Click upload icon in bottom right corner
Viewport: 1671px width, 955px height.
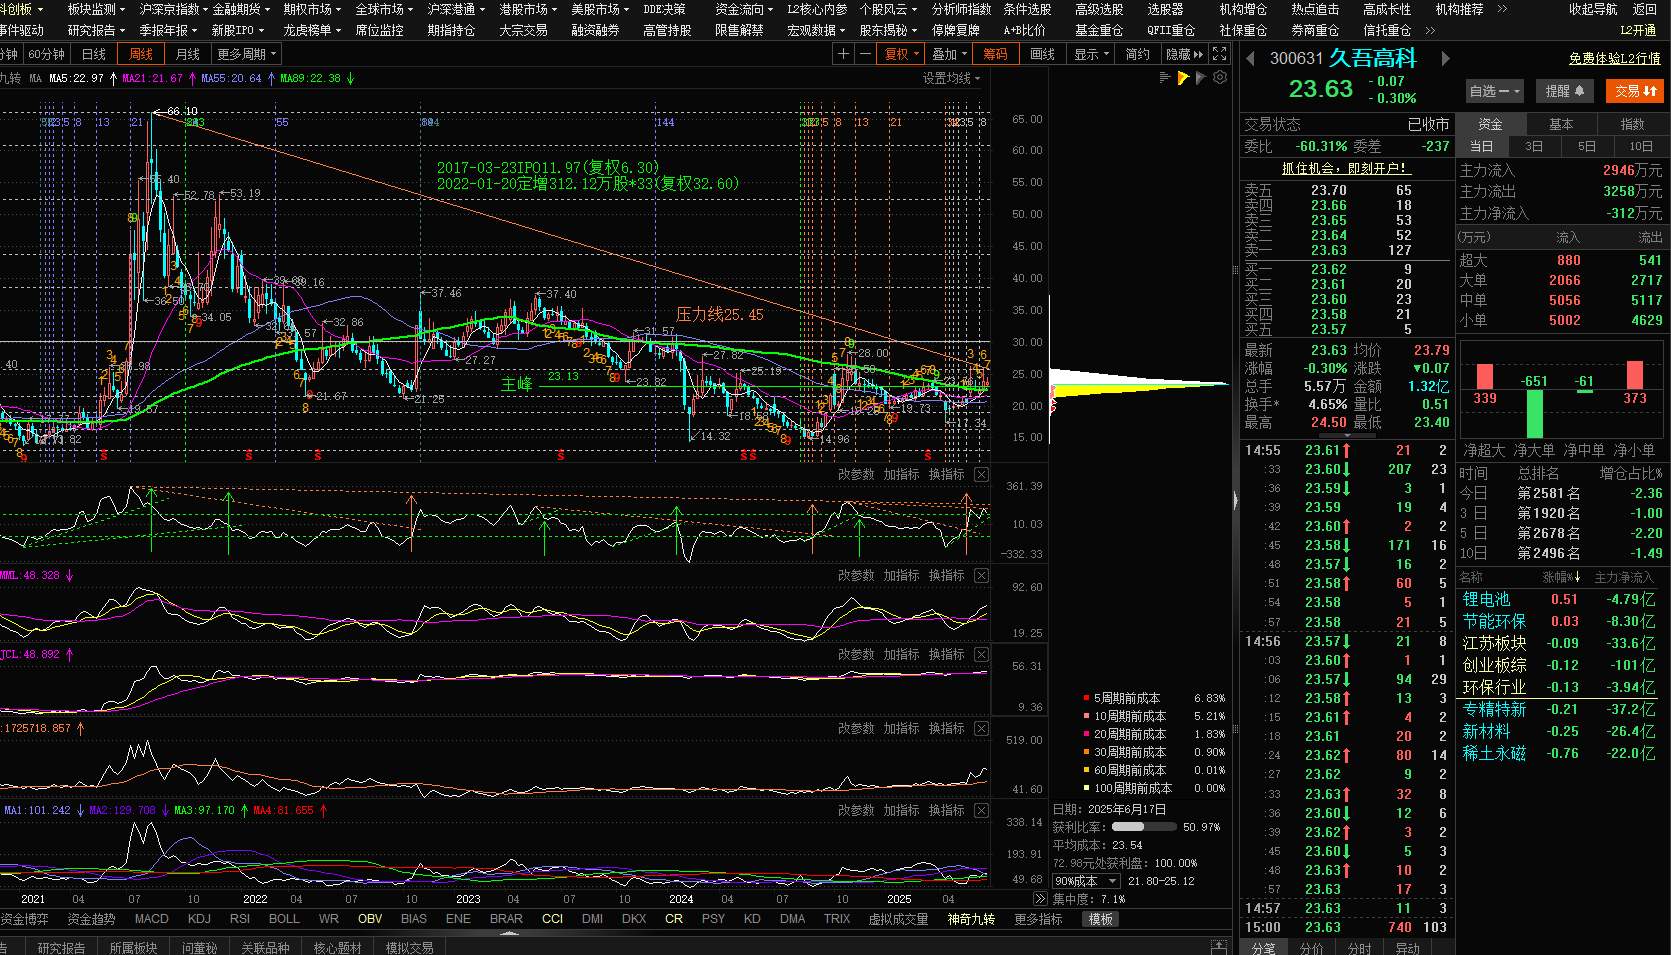click(x=1219, y=946)
